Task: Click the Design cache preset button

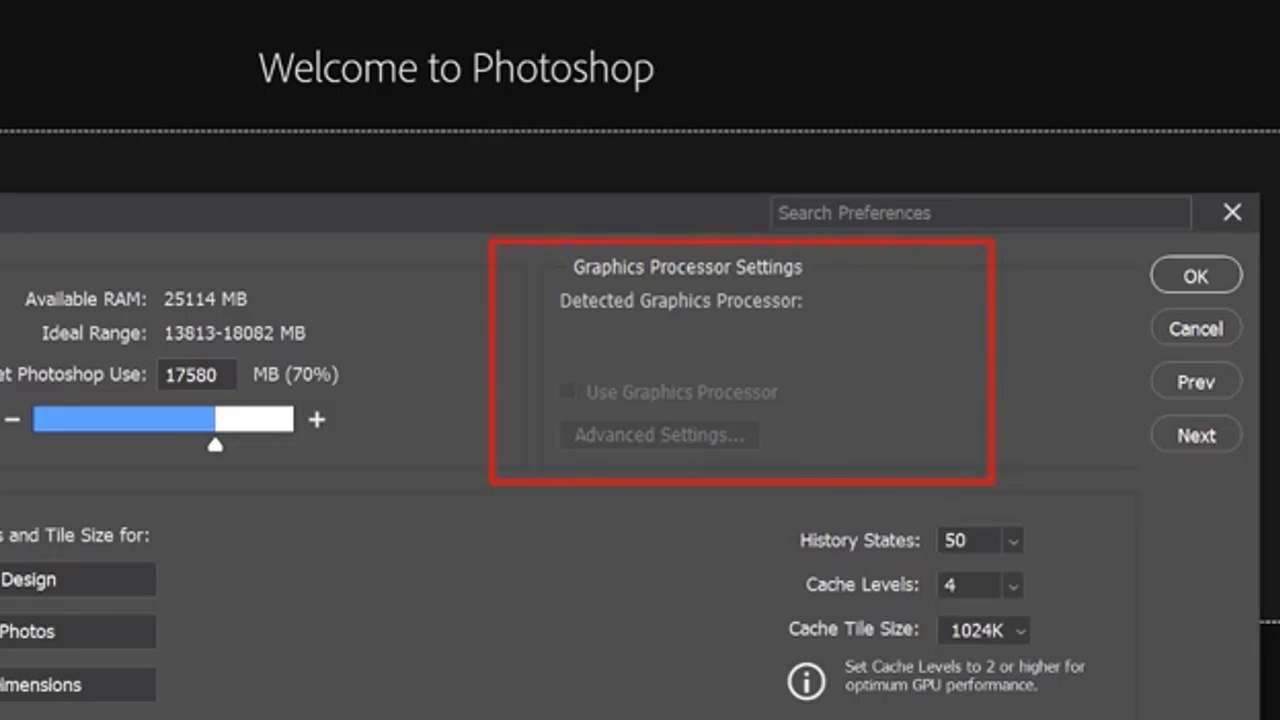Action: 77,580
